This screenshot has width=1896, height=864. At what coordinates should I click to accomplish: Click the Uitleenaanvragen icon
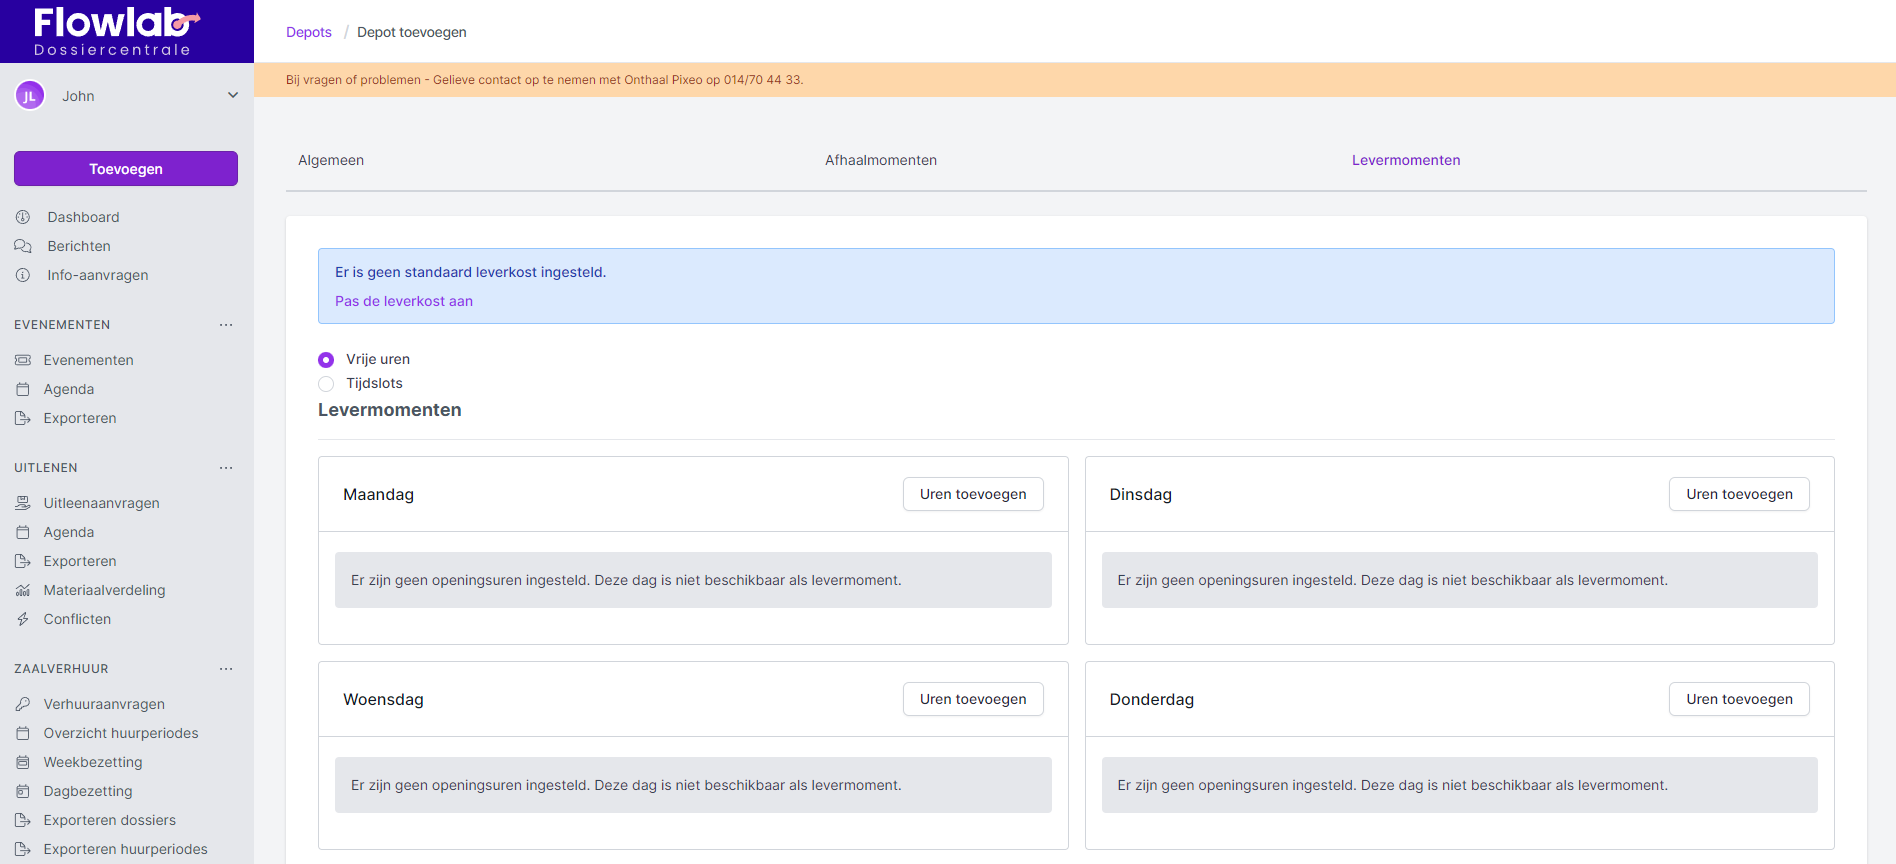pyautogui.click(x=23, y=503)
